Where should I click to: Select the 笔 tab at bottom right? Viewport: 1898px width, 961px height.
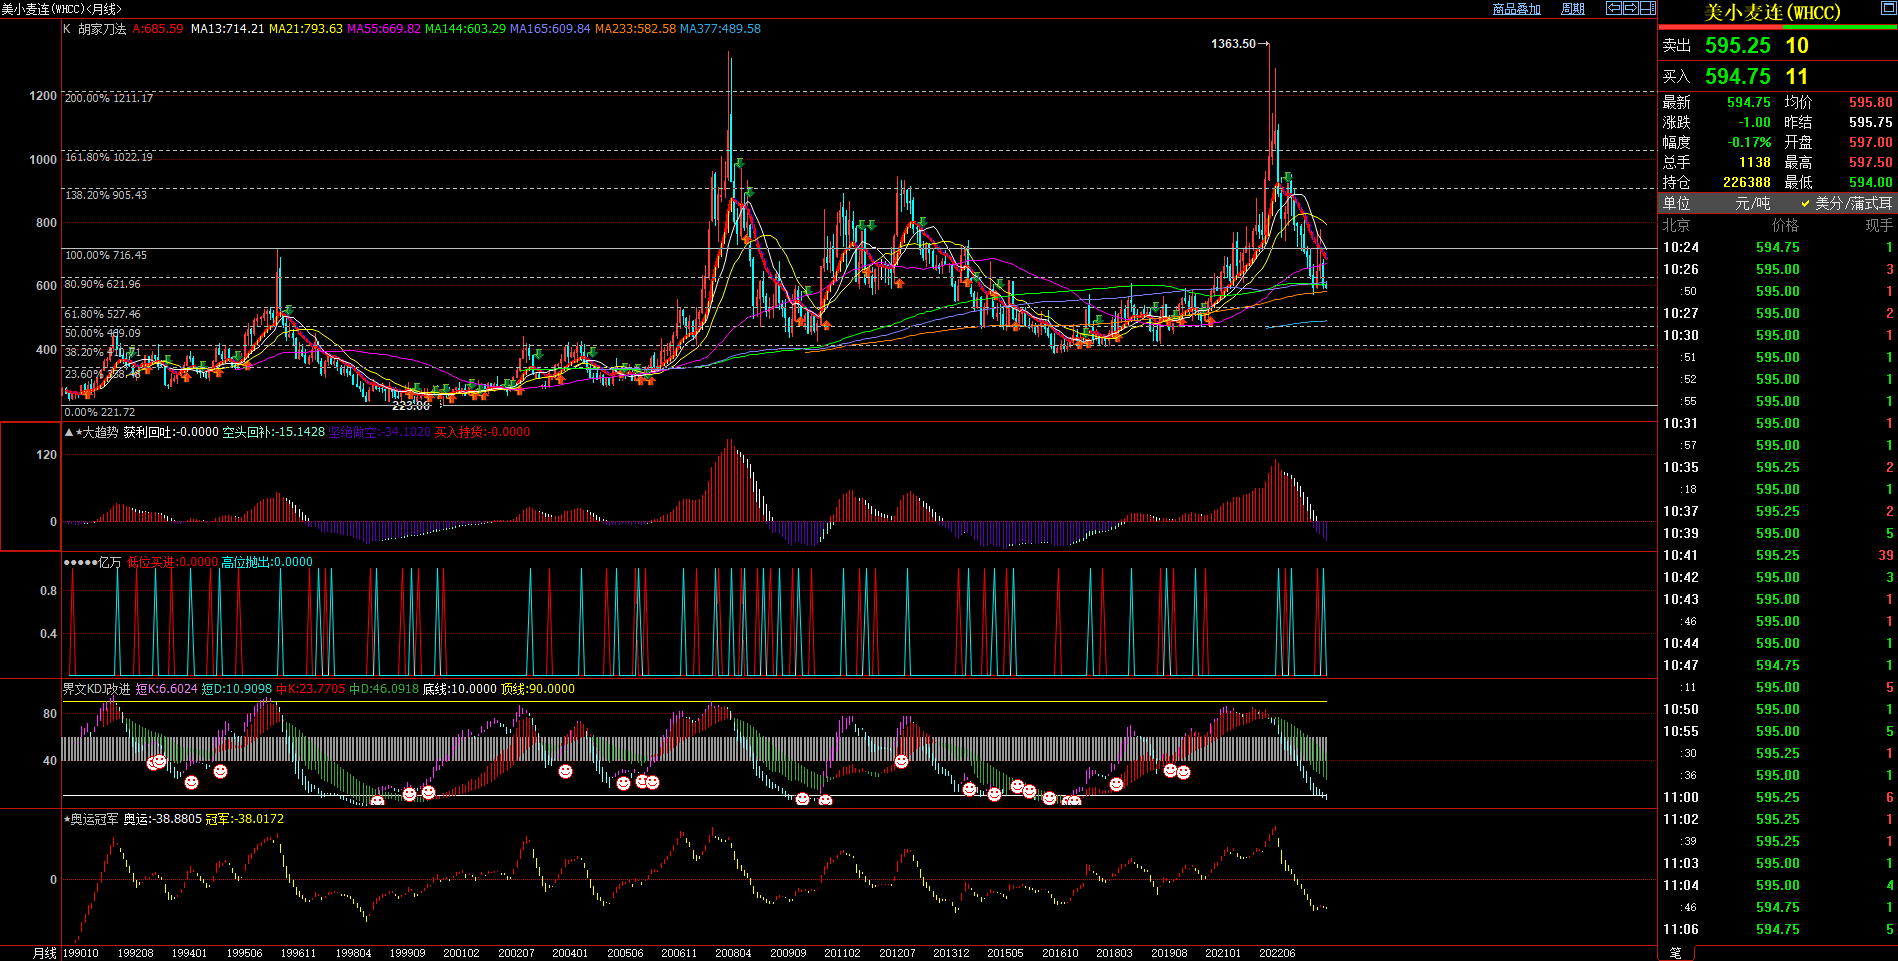[x=1676, y=953]
